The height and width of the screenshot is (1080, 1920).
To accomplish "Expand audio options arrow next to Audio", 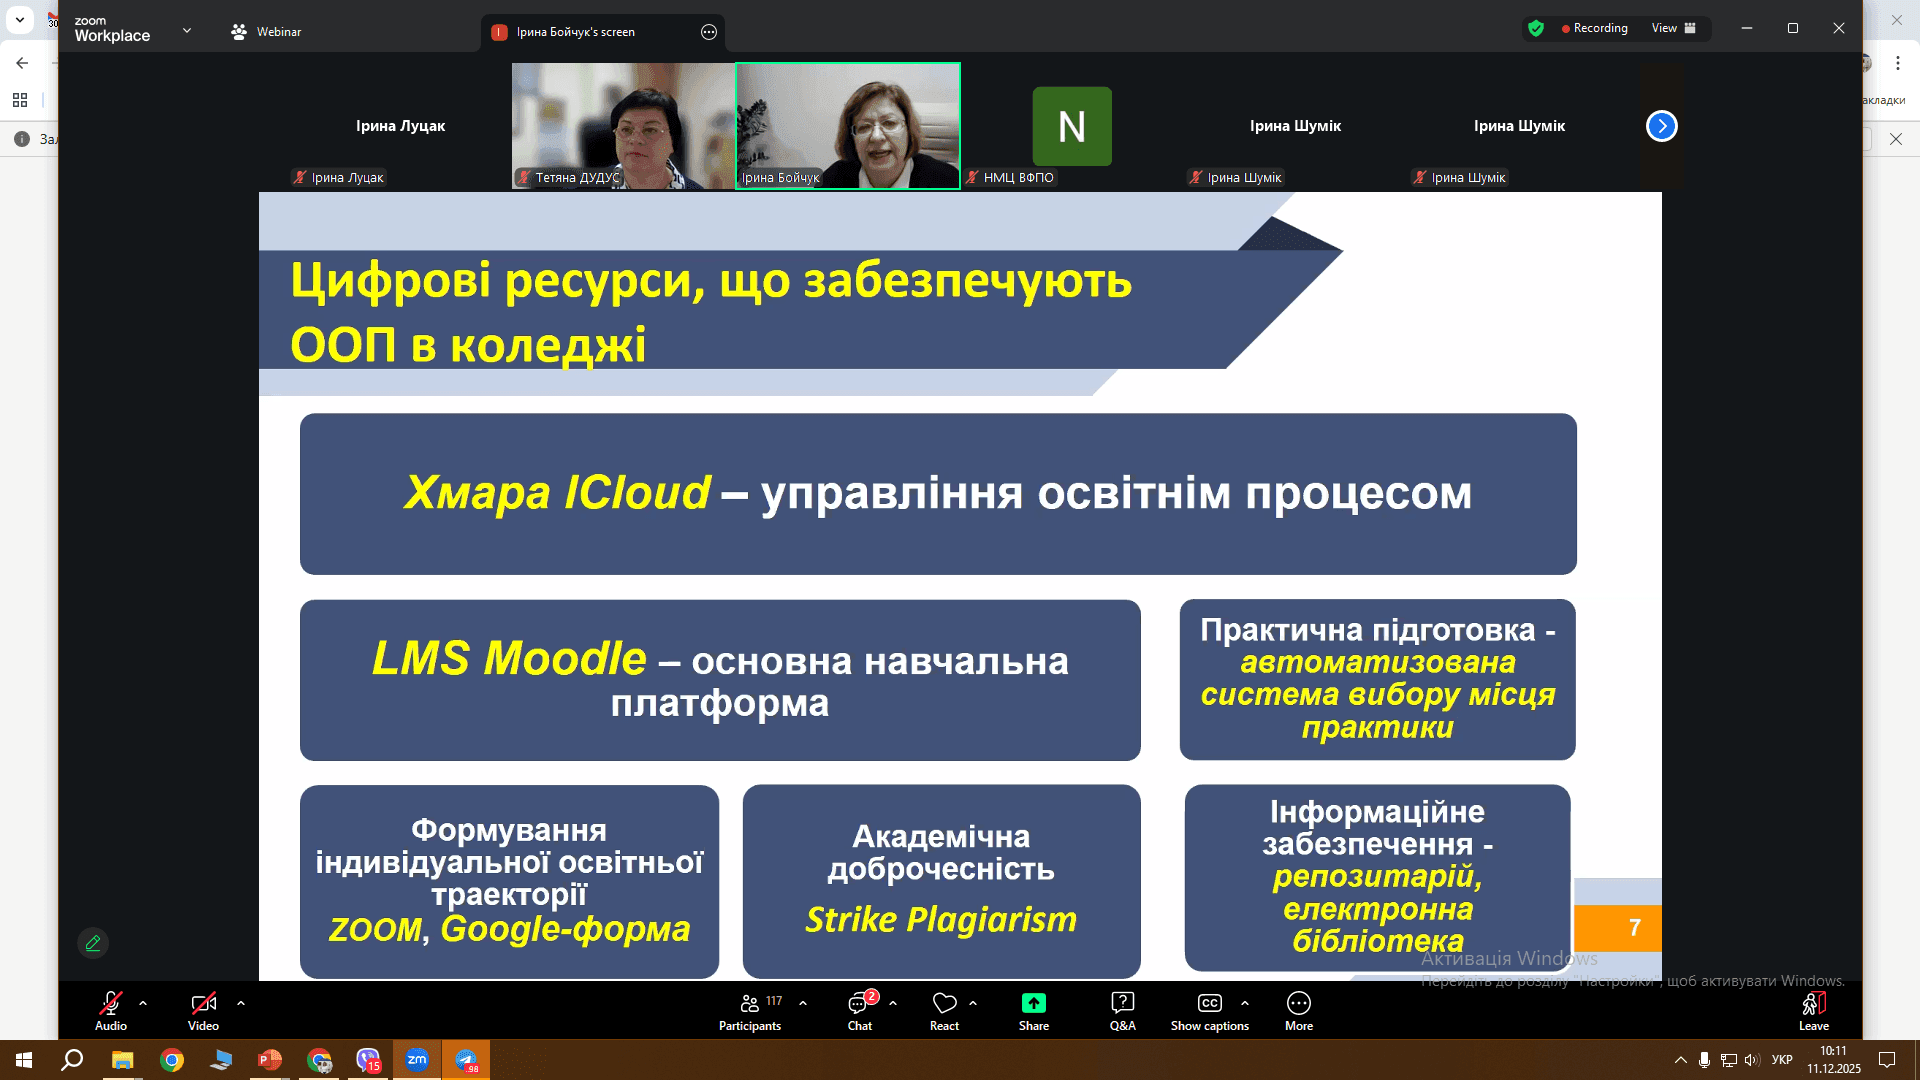I will (x=143, y=1002).
